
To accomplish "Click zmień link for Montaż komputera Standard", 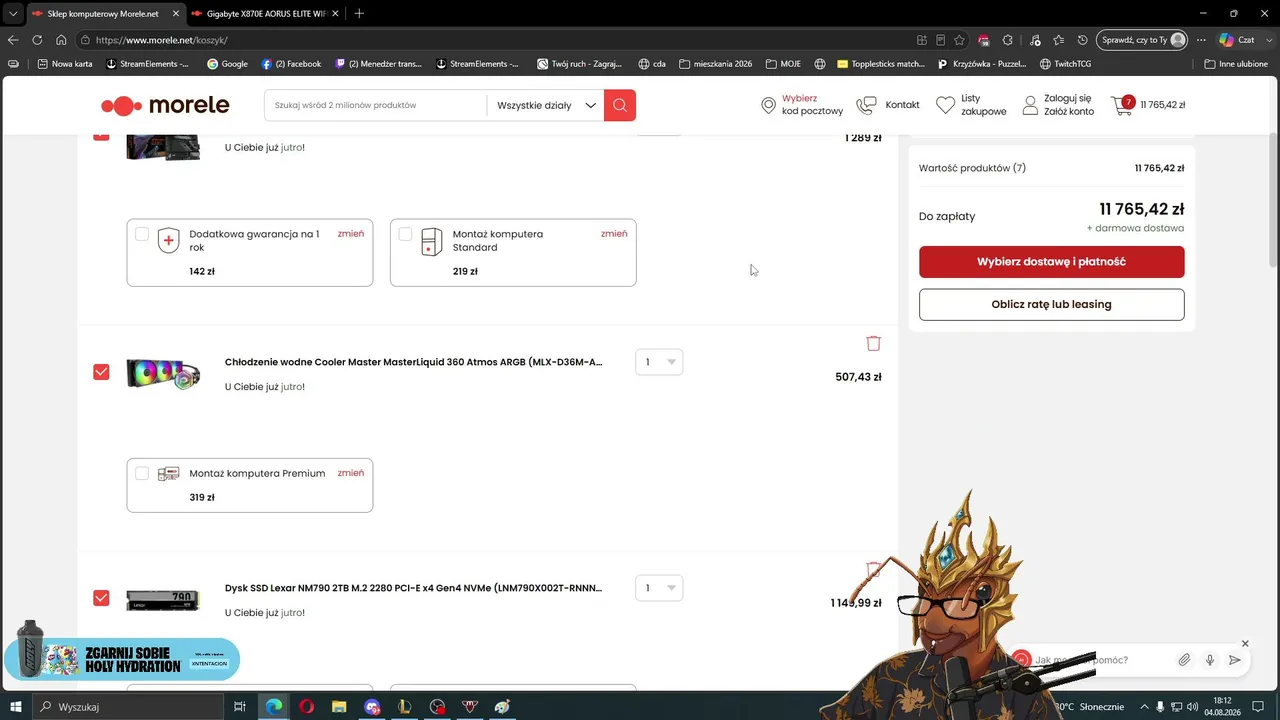I will 614,234.
